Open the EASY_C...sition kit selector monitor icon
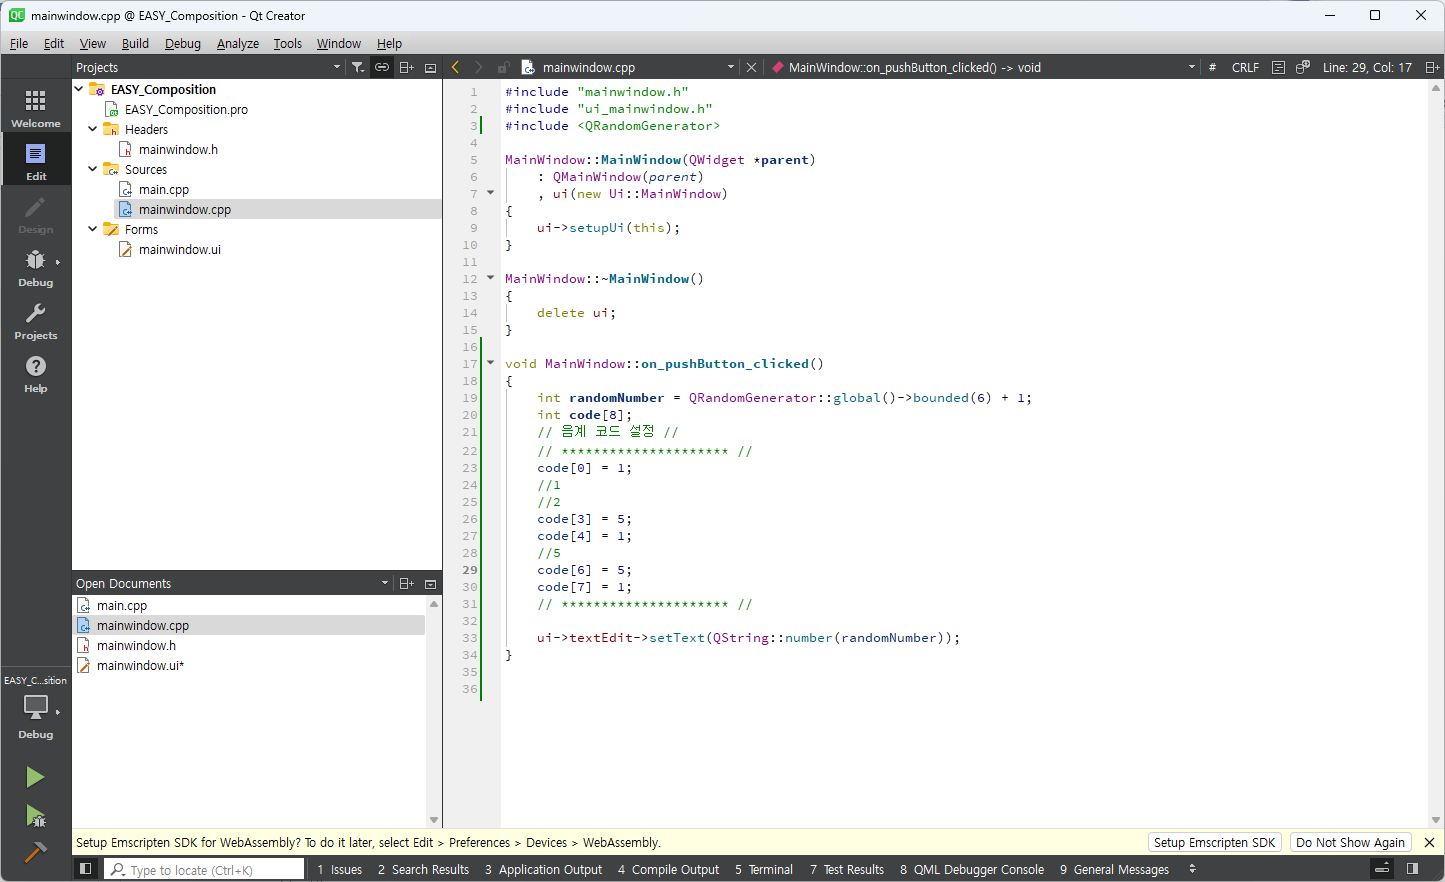This screenshot has height=882, width=1445. pyautogui.click(x=36, y=708)
